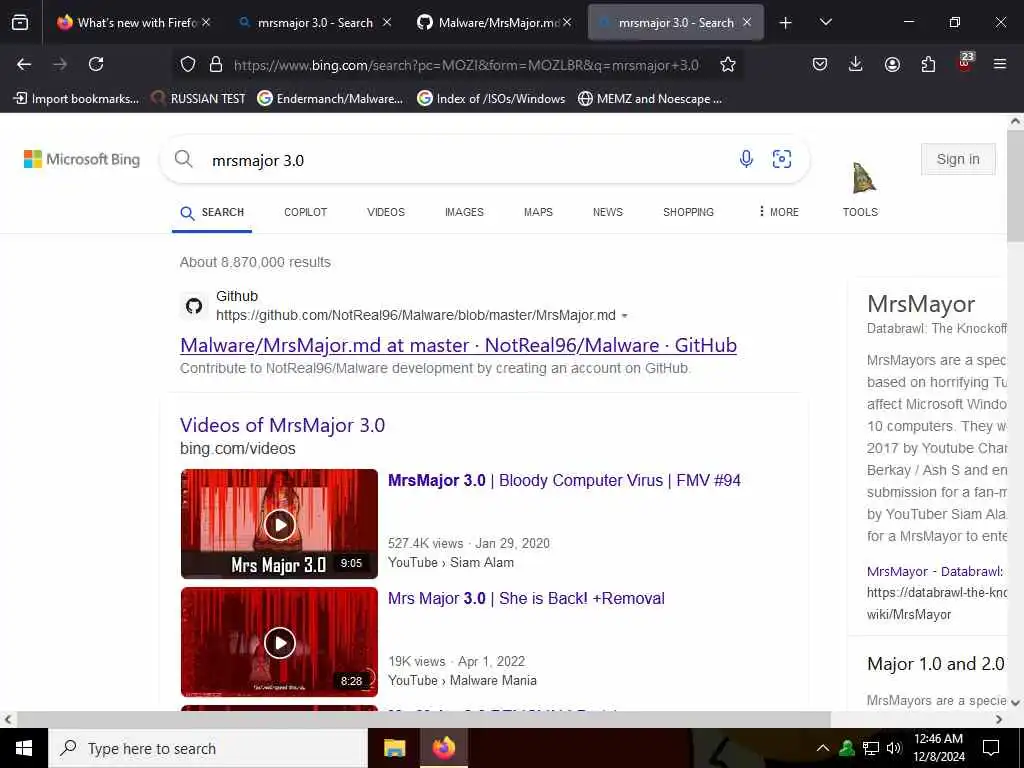This screenshot has height=768, width=1024.
Task: Select the MAPS search tab
Action: point(538,212)
